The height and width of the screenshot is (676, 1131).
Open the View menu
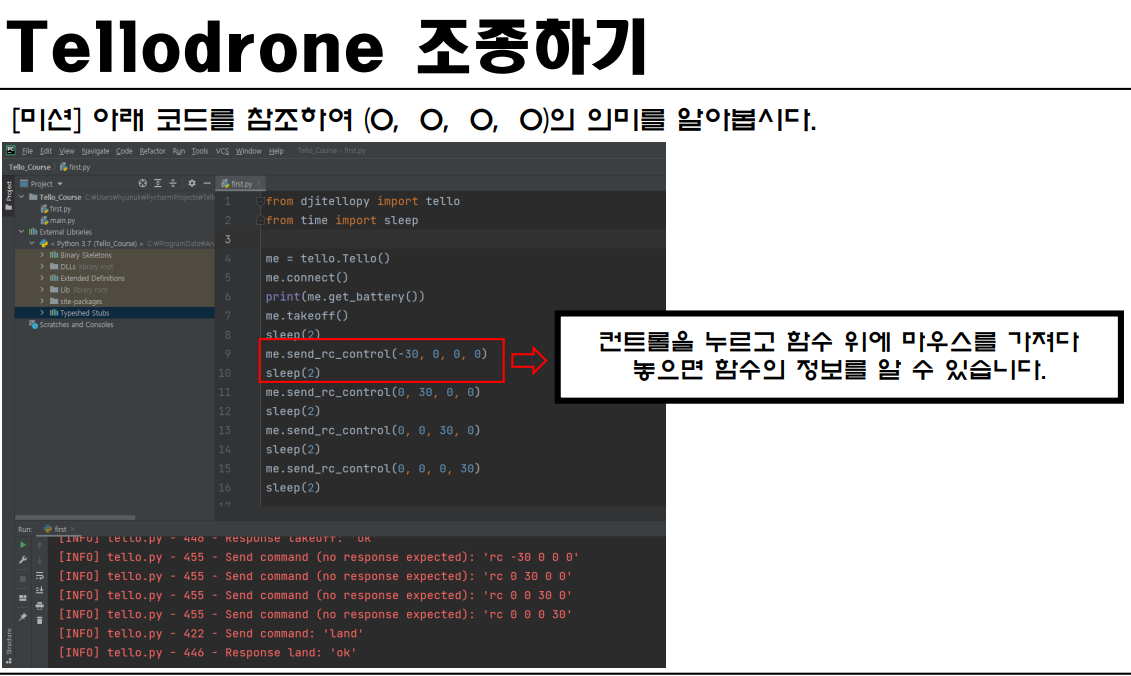click(x=66, y=151)
